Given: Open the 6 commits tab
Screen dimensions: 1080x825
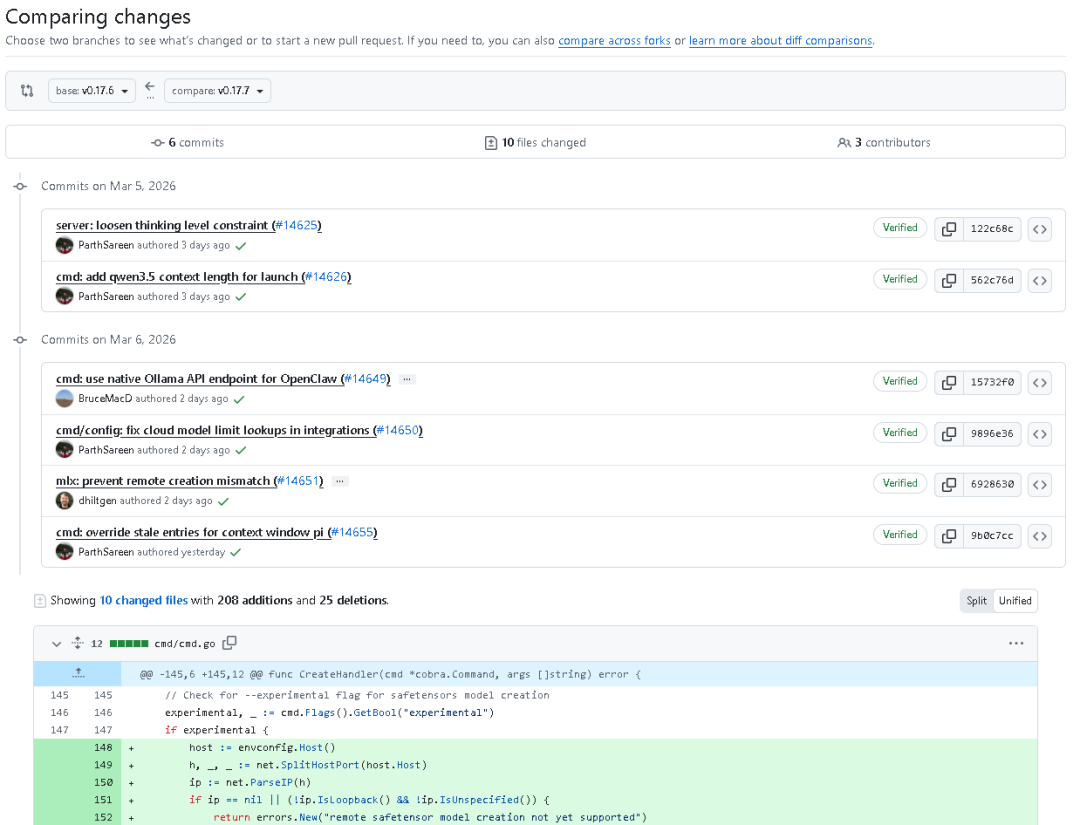Looking at the screenshot, I should pos(188,143).
